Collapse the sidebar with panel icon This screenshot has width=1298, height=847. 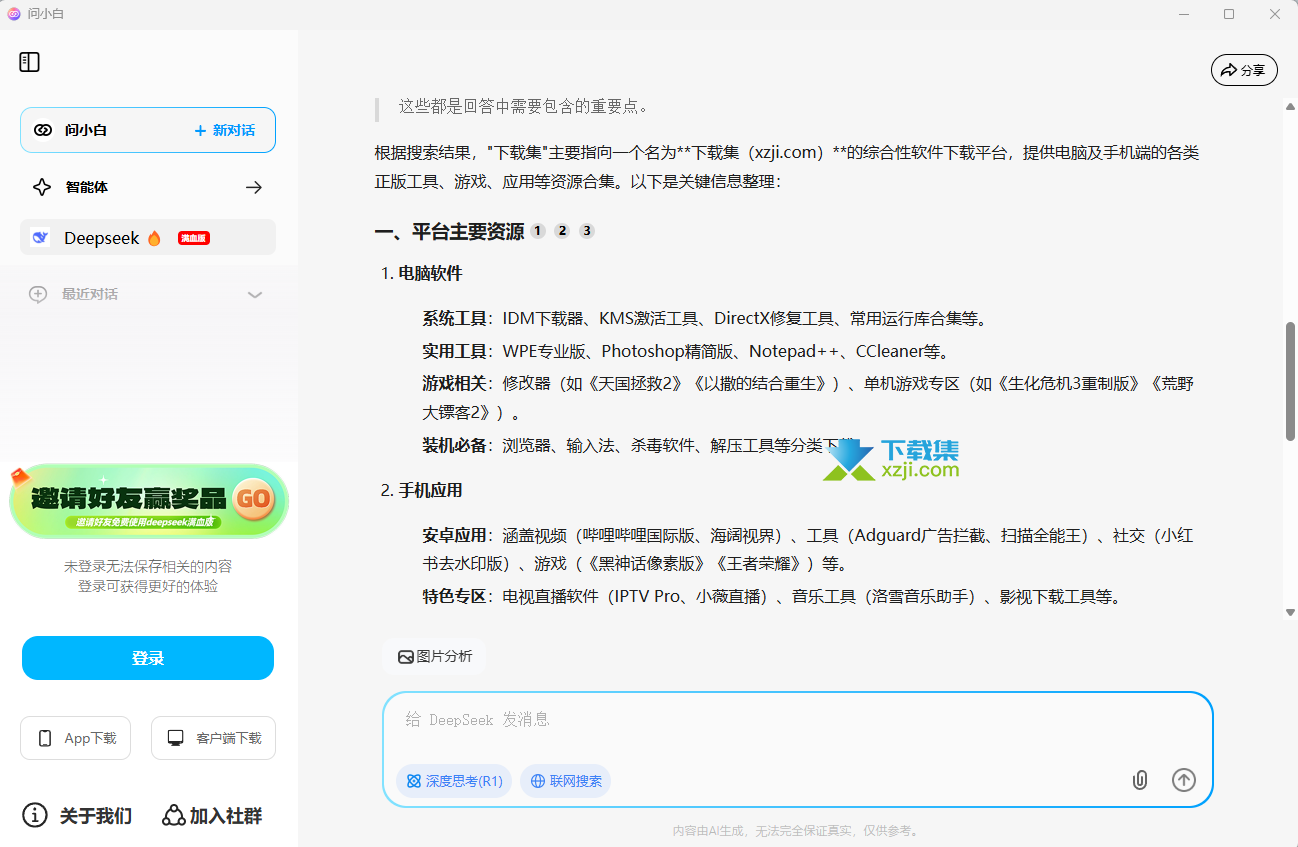point(29,62)
